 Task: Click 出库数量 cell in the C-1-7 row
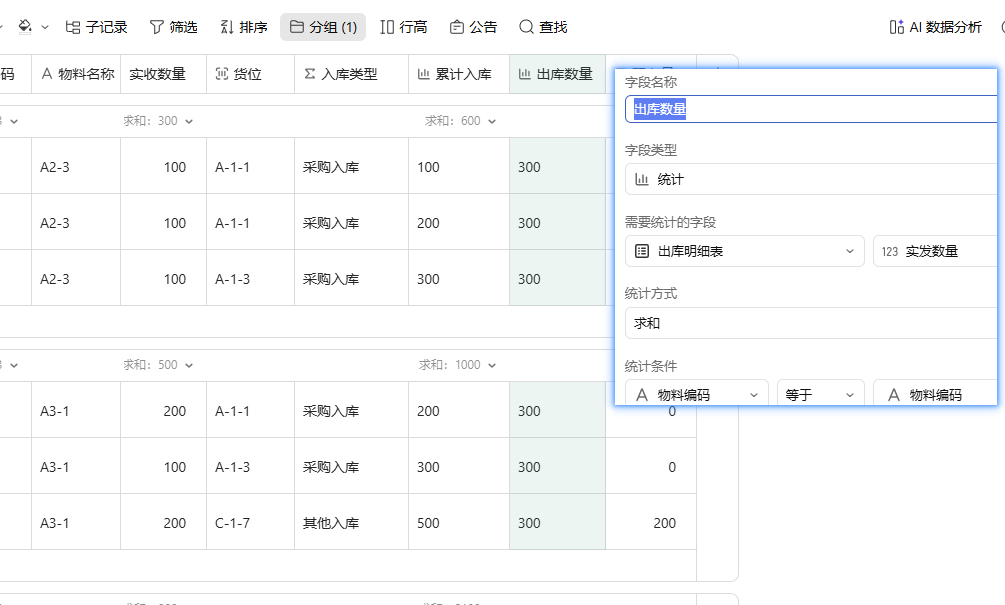pos(558,522)
